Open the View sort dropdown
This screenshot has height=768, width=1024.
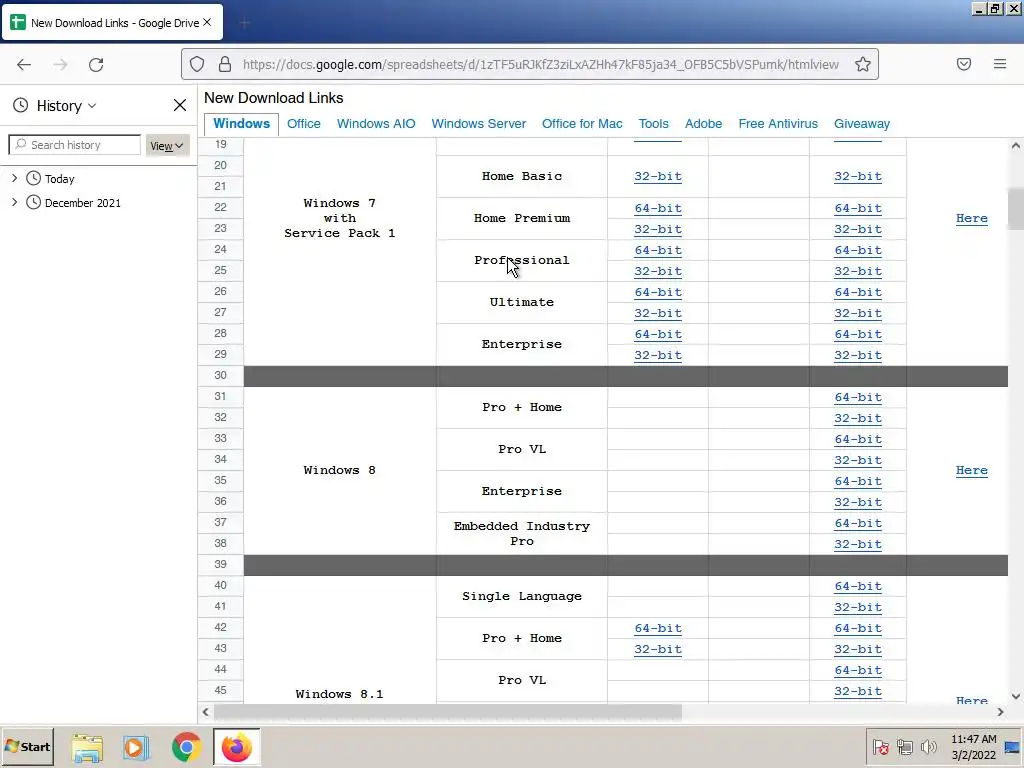(167, 146)
